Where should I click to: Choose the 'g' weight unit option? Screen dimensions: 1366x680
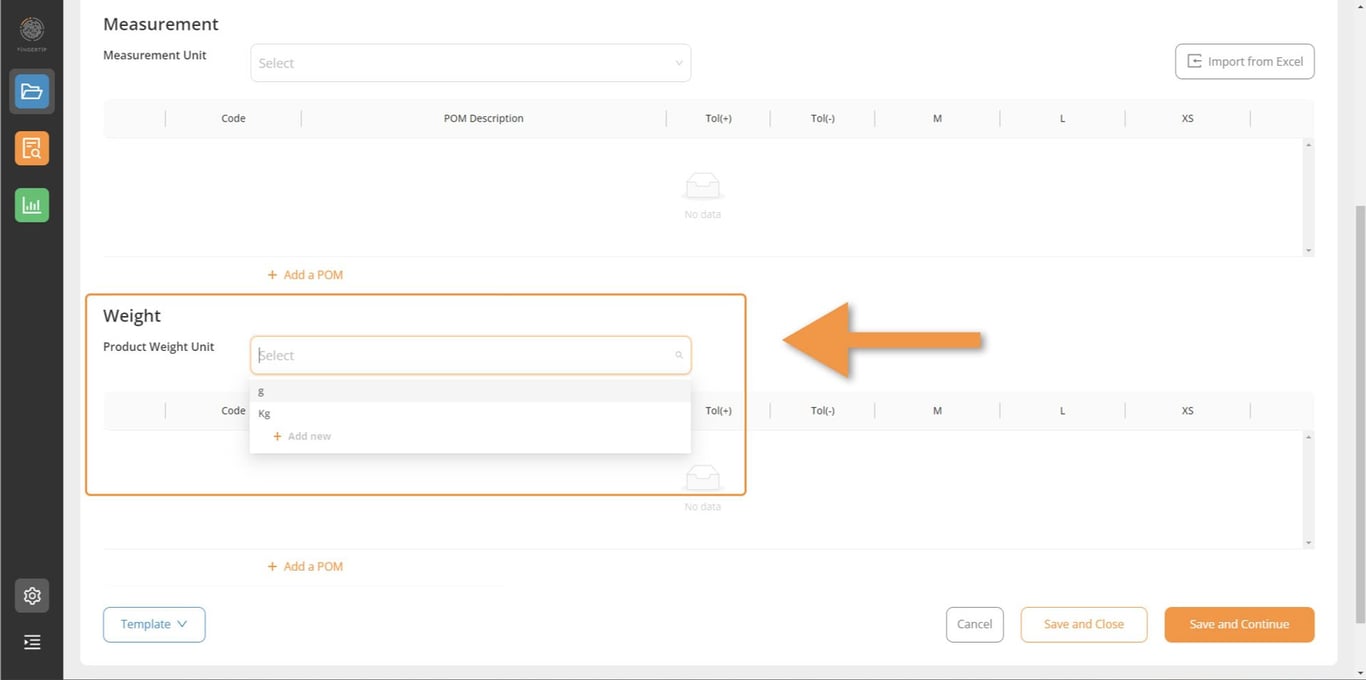(x=470, y=391)
